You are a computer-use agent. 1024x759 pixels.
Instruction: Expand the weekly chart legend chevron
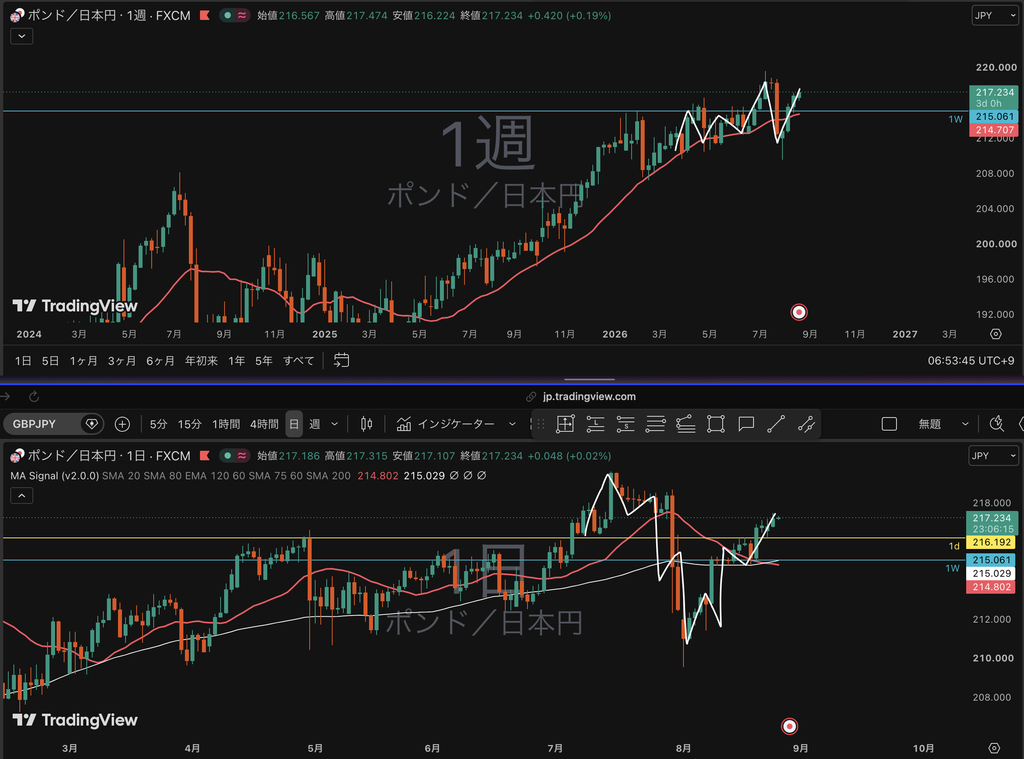coord(22,36)
